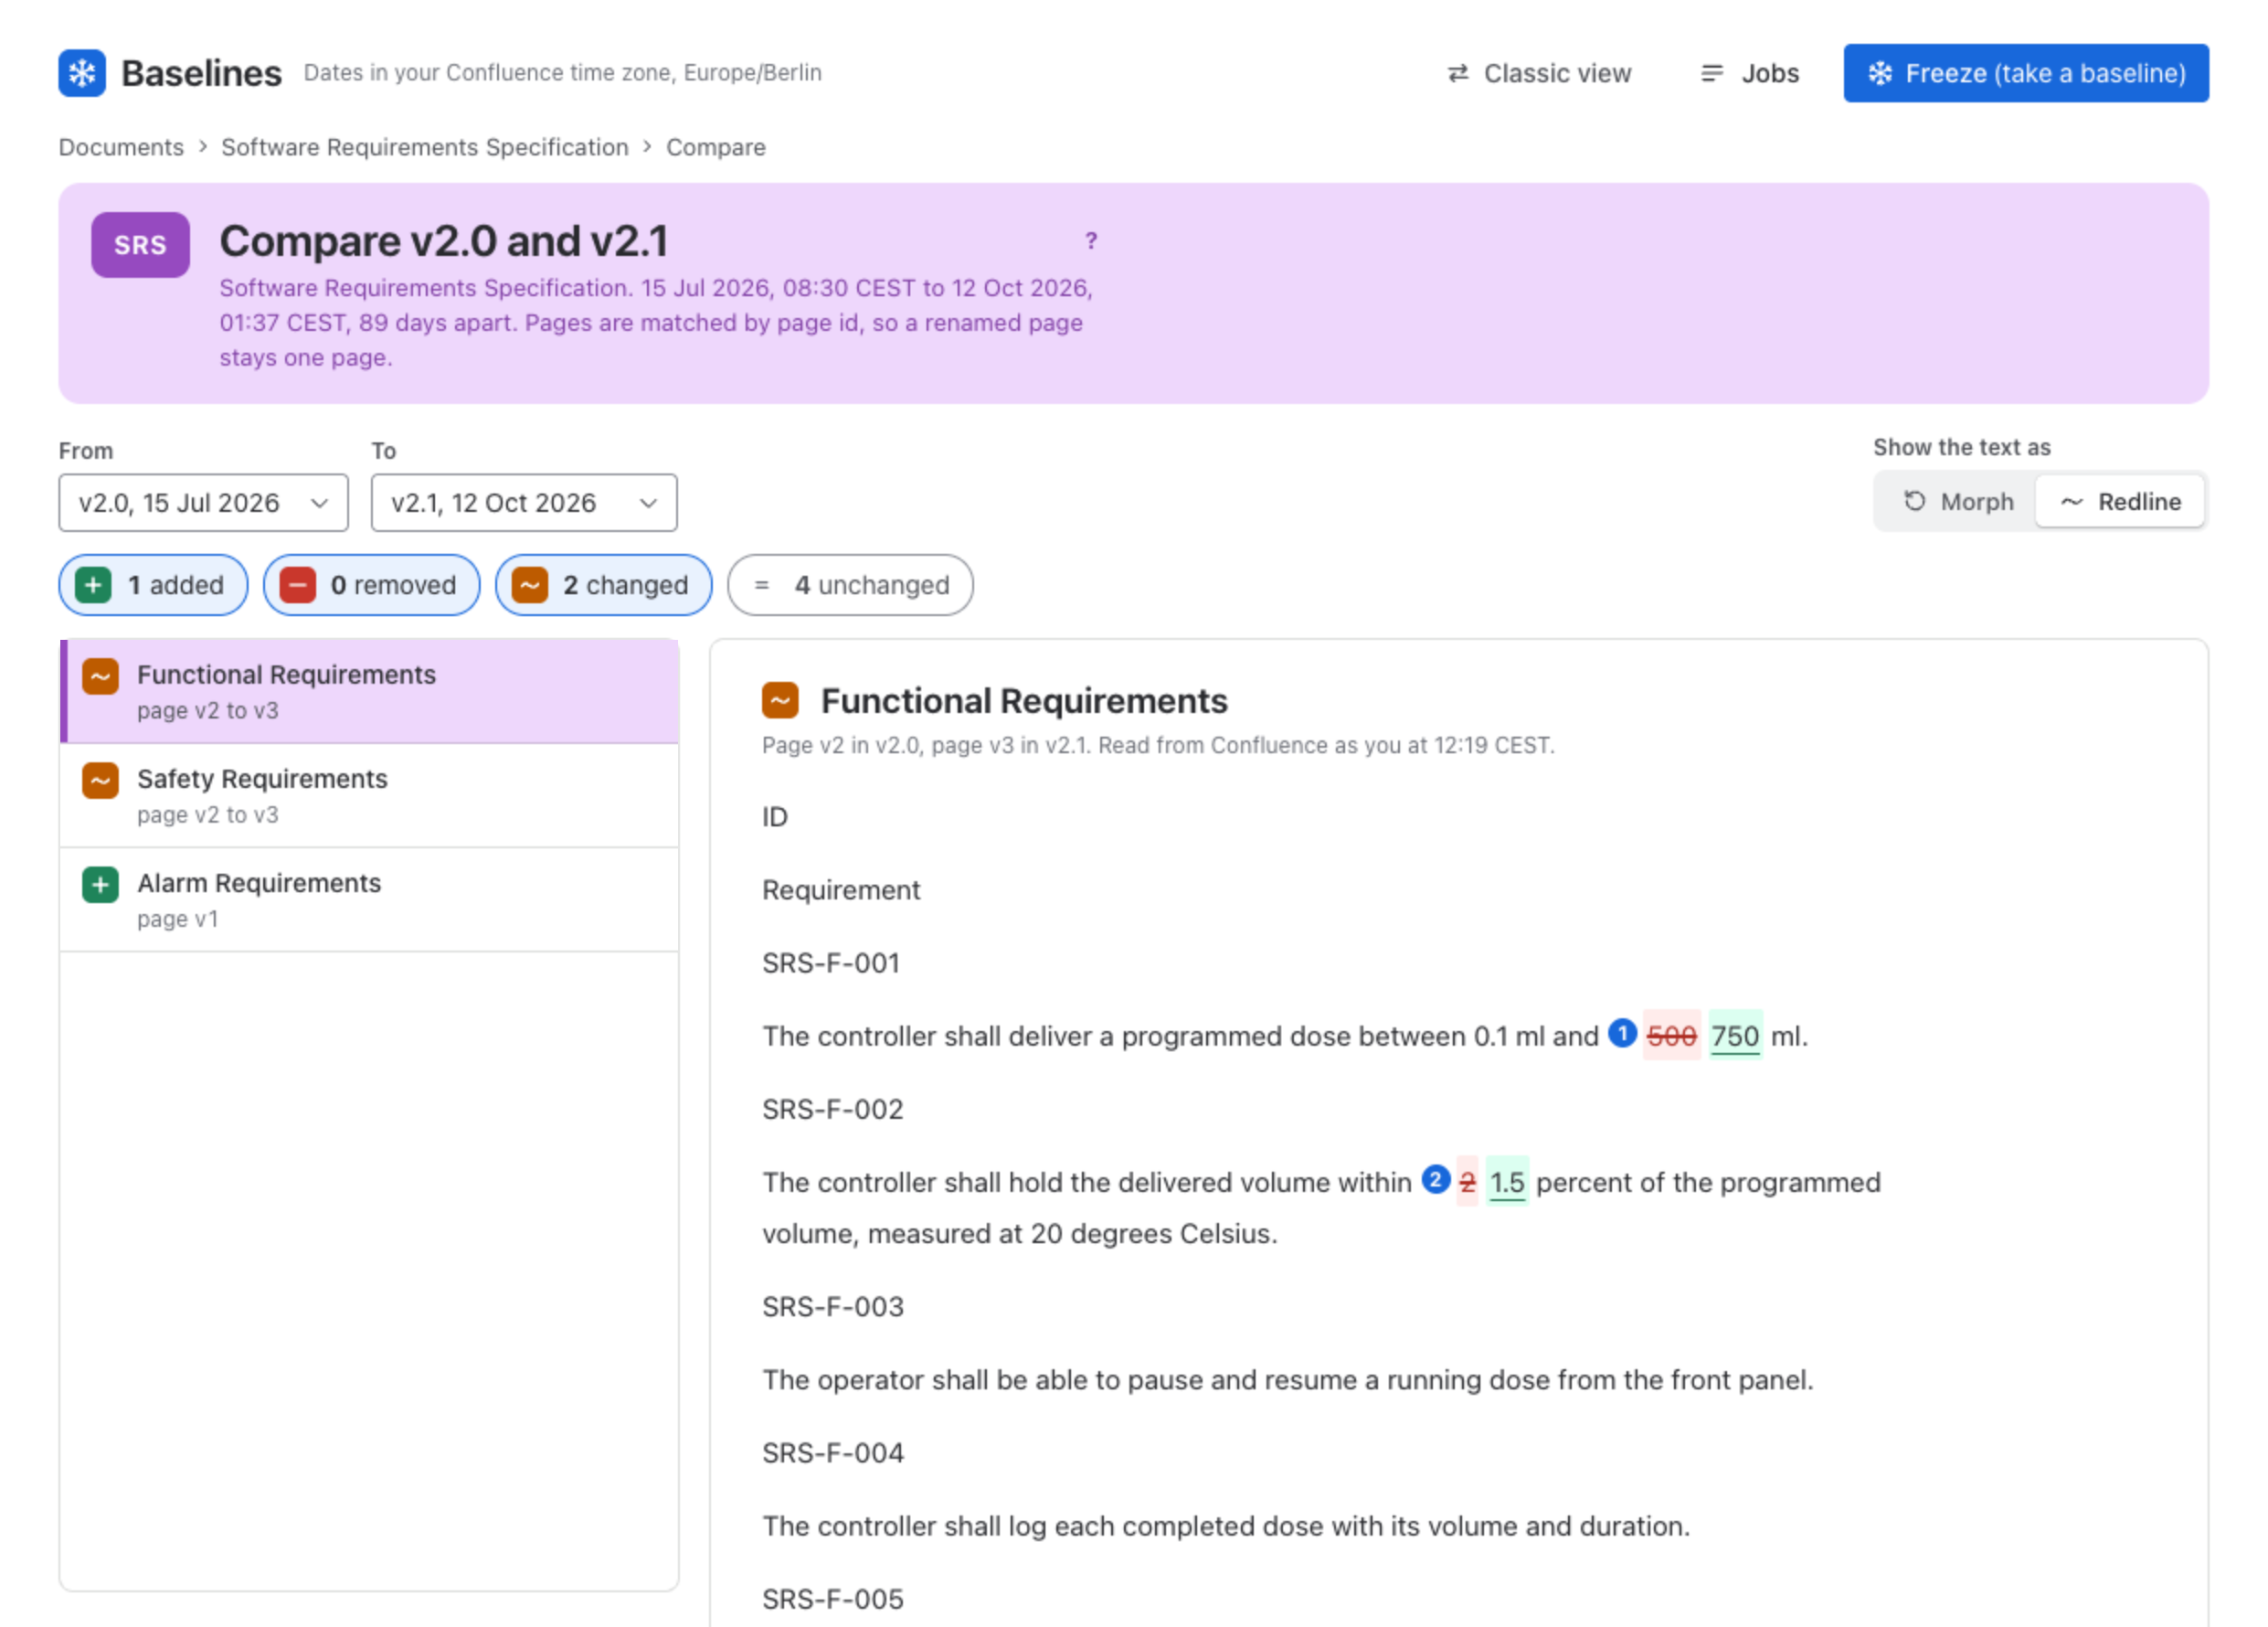Click the purple SRS document badge
The width and height of the screenshot is (2268, 1627).
coord(140,245)
